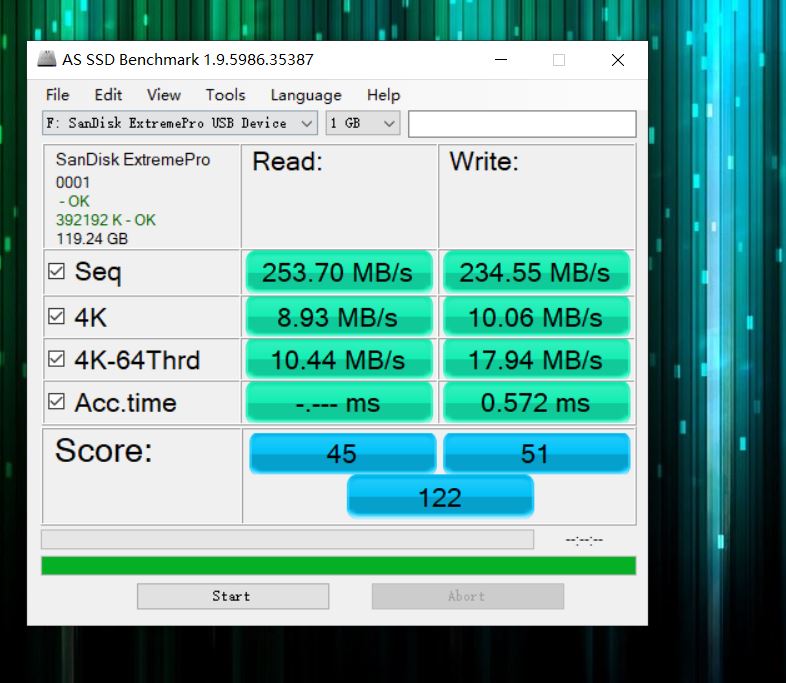Click the read access time -.--- ms field
Screen dimensions: 786x683
click(x=339, y=402)
